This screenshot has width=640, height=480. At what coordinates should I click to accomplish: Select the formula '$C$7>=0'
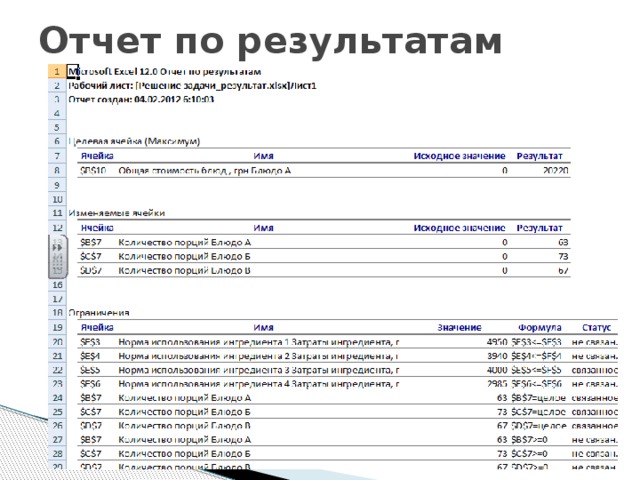(x=529, y=453)
